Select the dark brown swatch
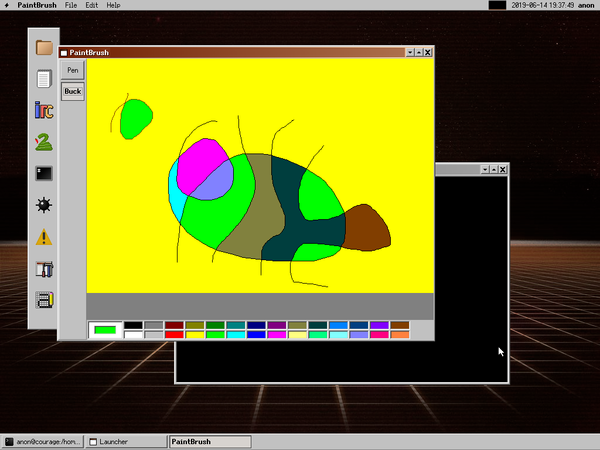 (x=400, y=325)
